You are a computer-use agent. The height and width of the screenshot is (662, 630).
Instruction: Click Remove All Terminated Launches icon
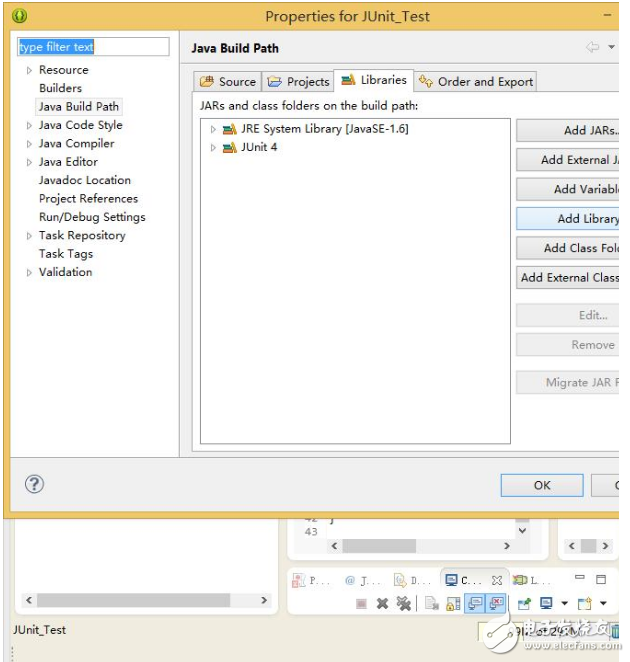click(x=404, y=603)
